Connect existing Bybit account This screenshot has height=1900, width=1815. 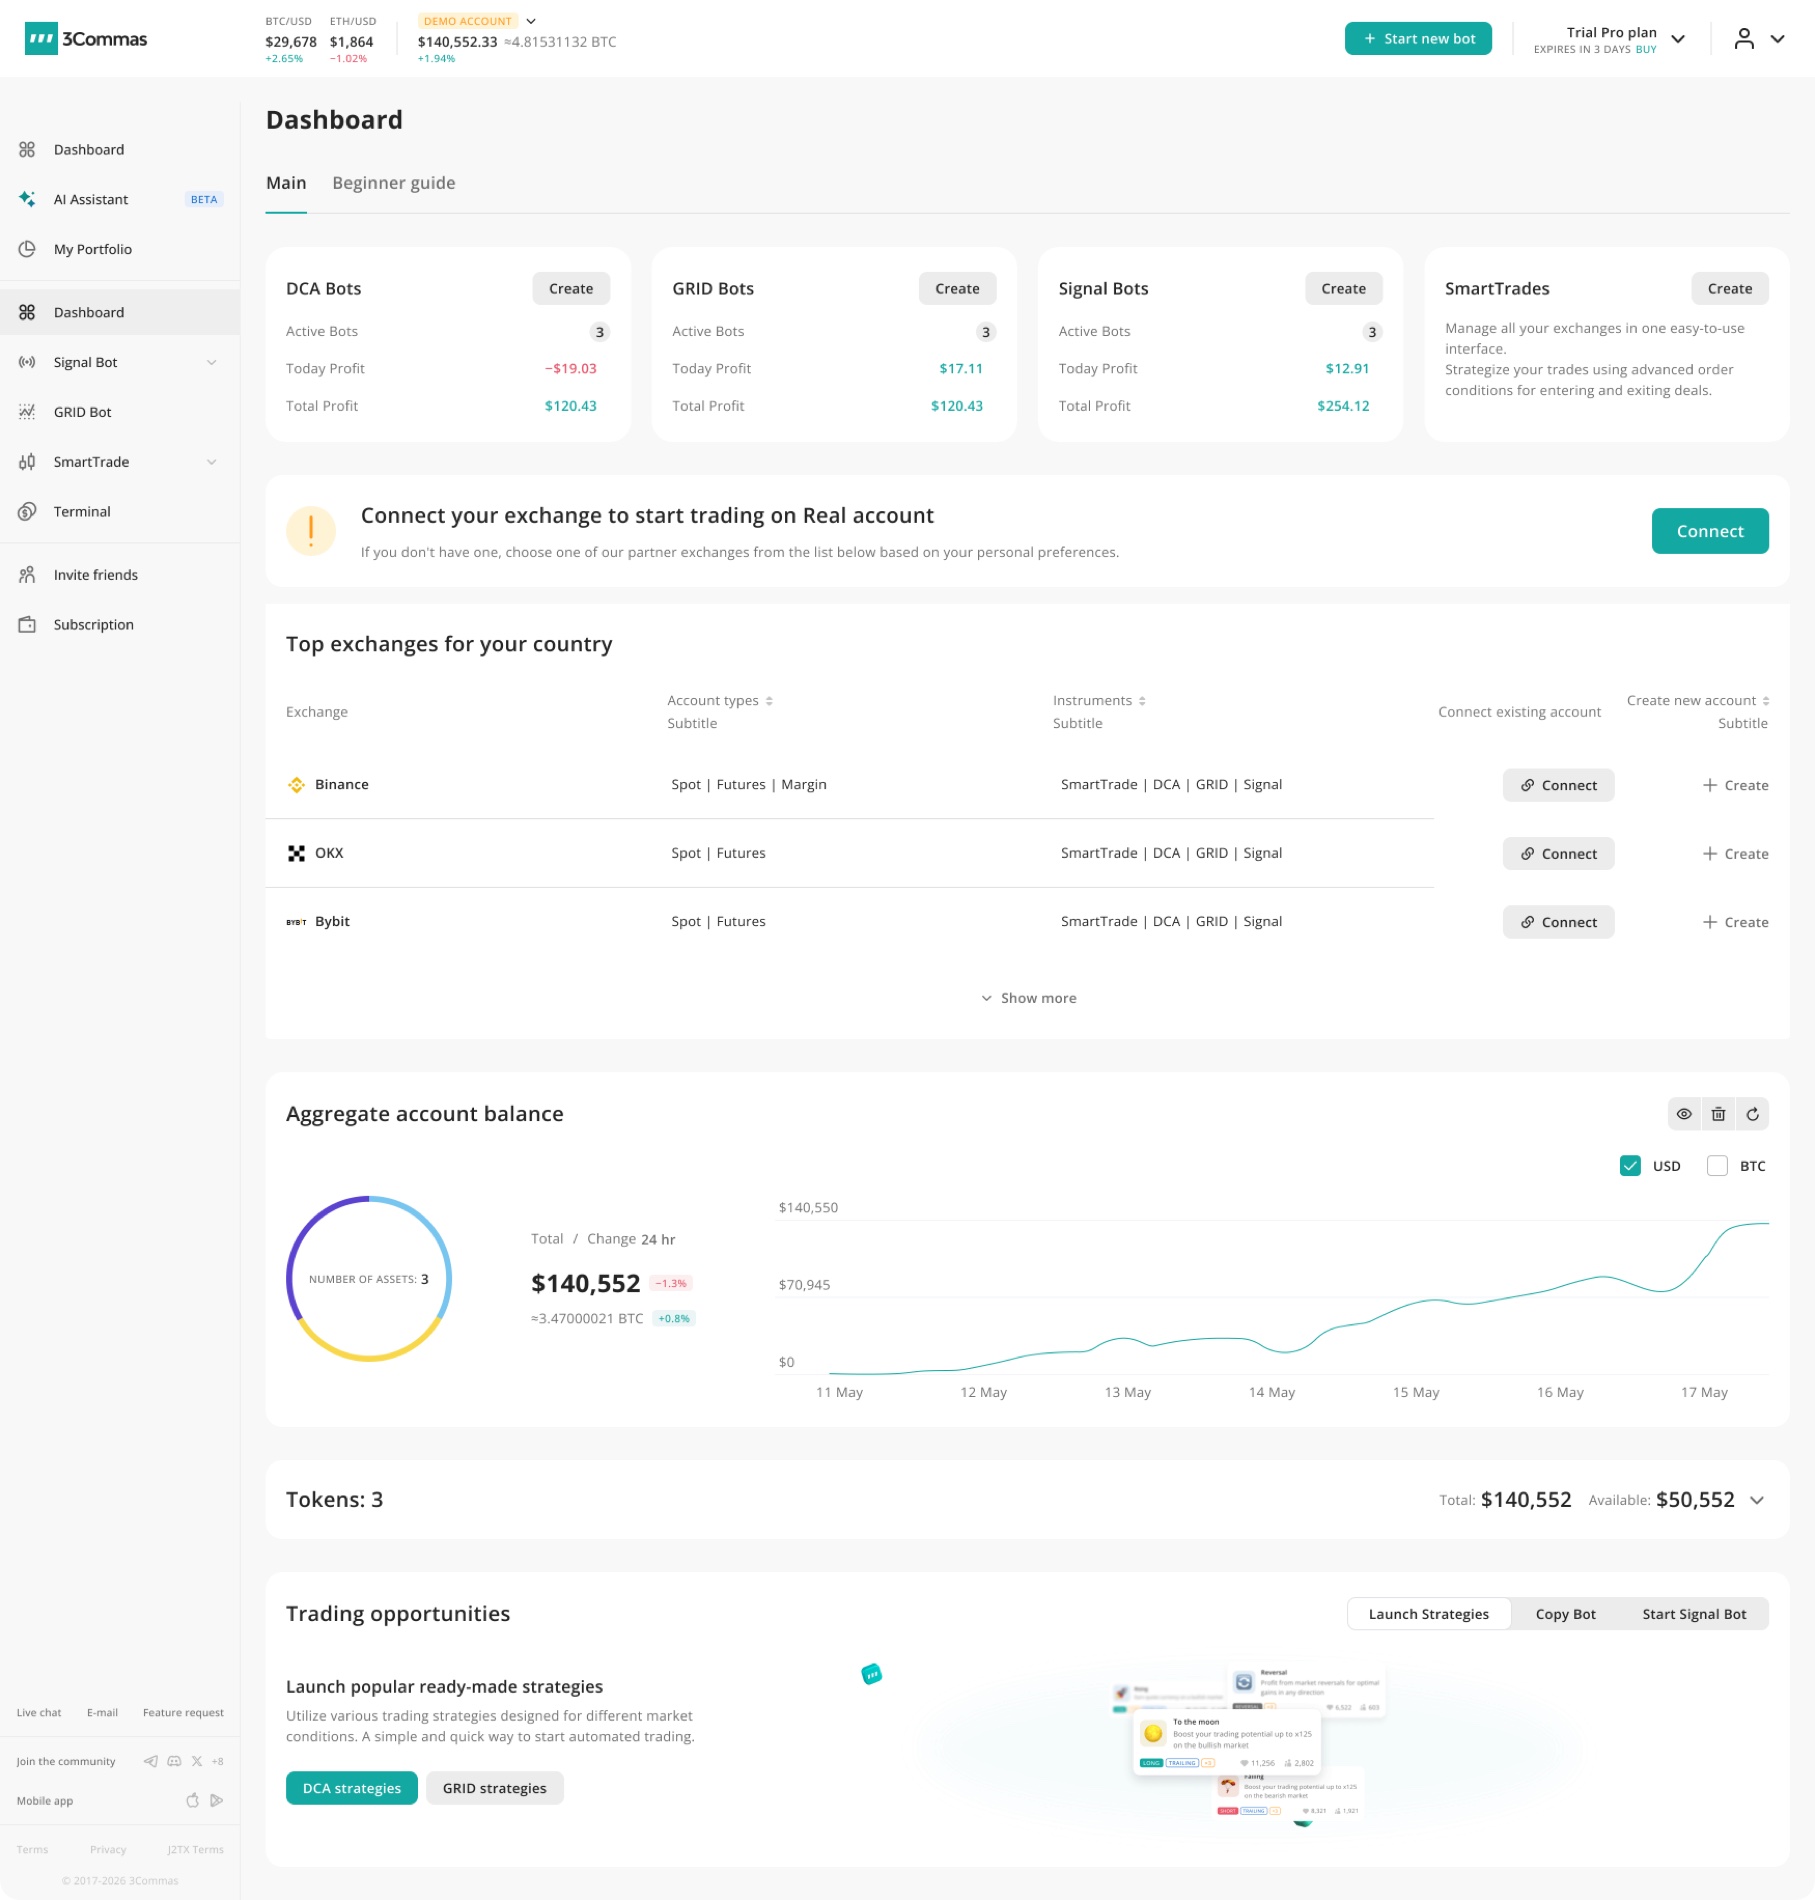pos(1558,922)
